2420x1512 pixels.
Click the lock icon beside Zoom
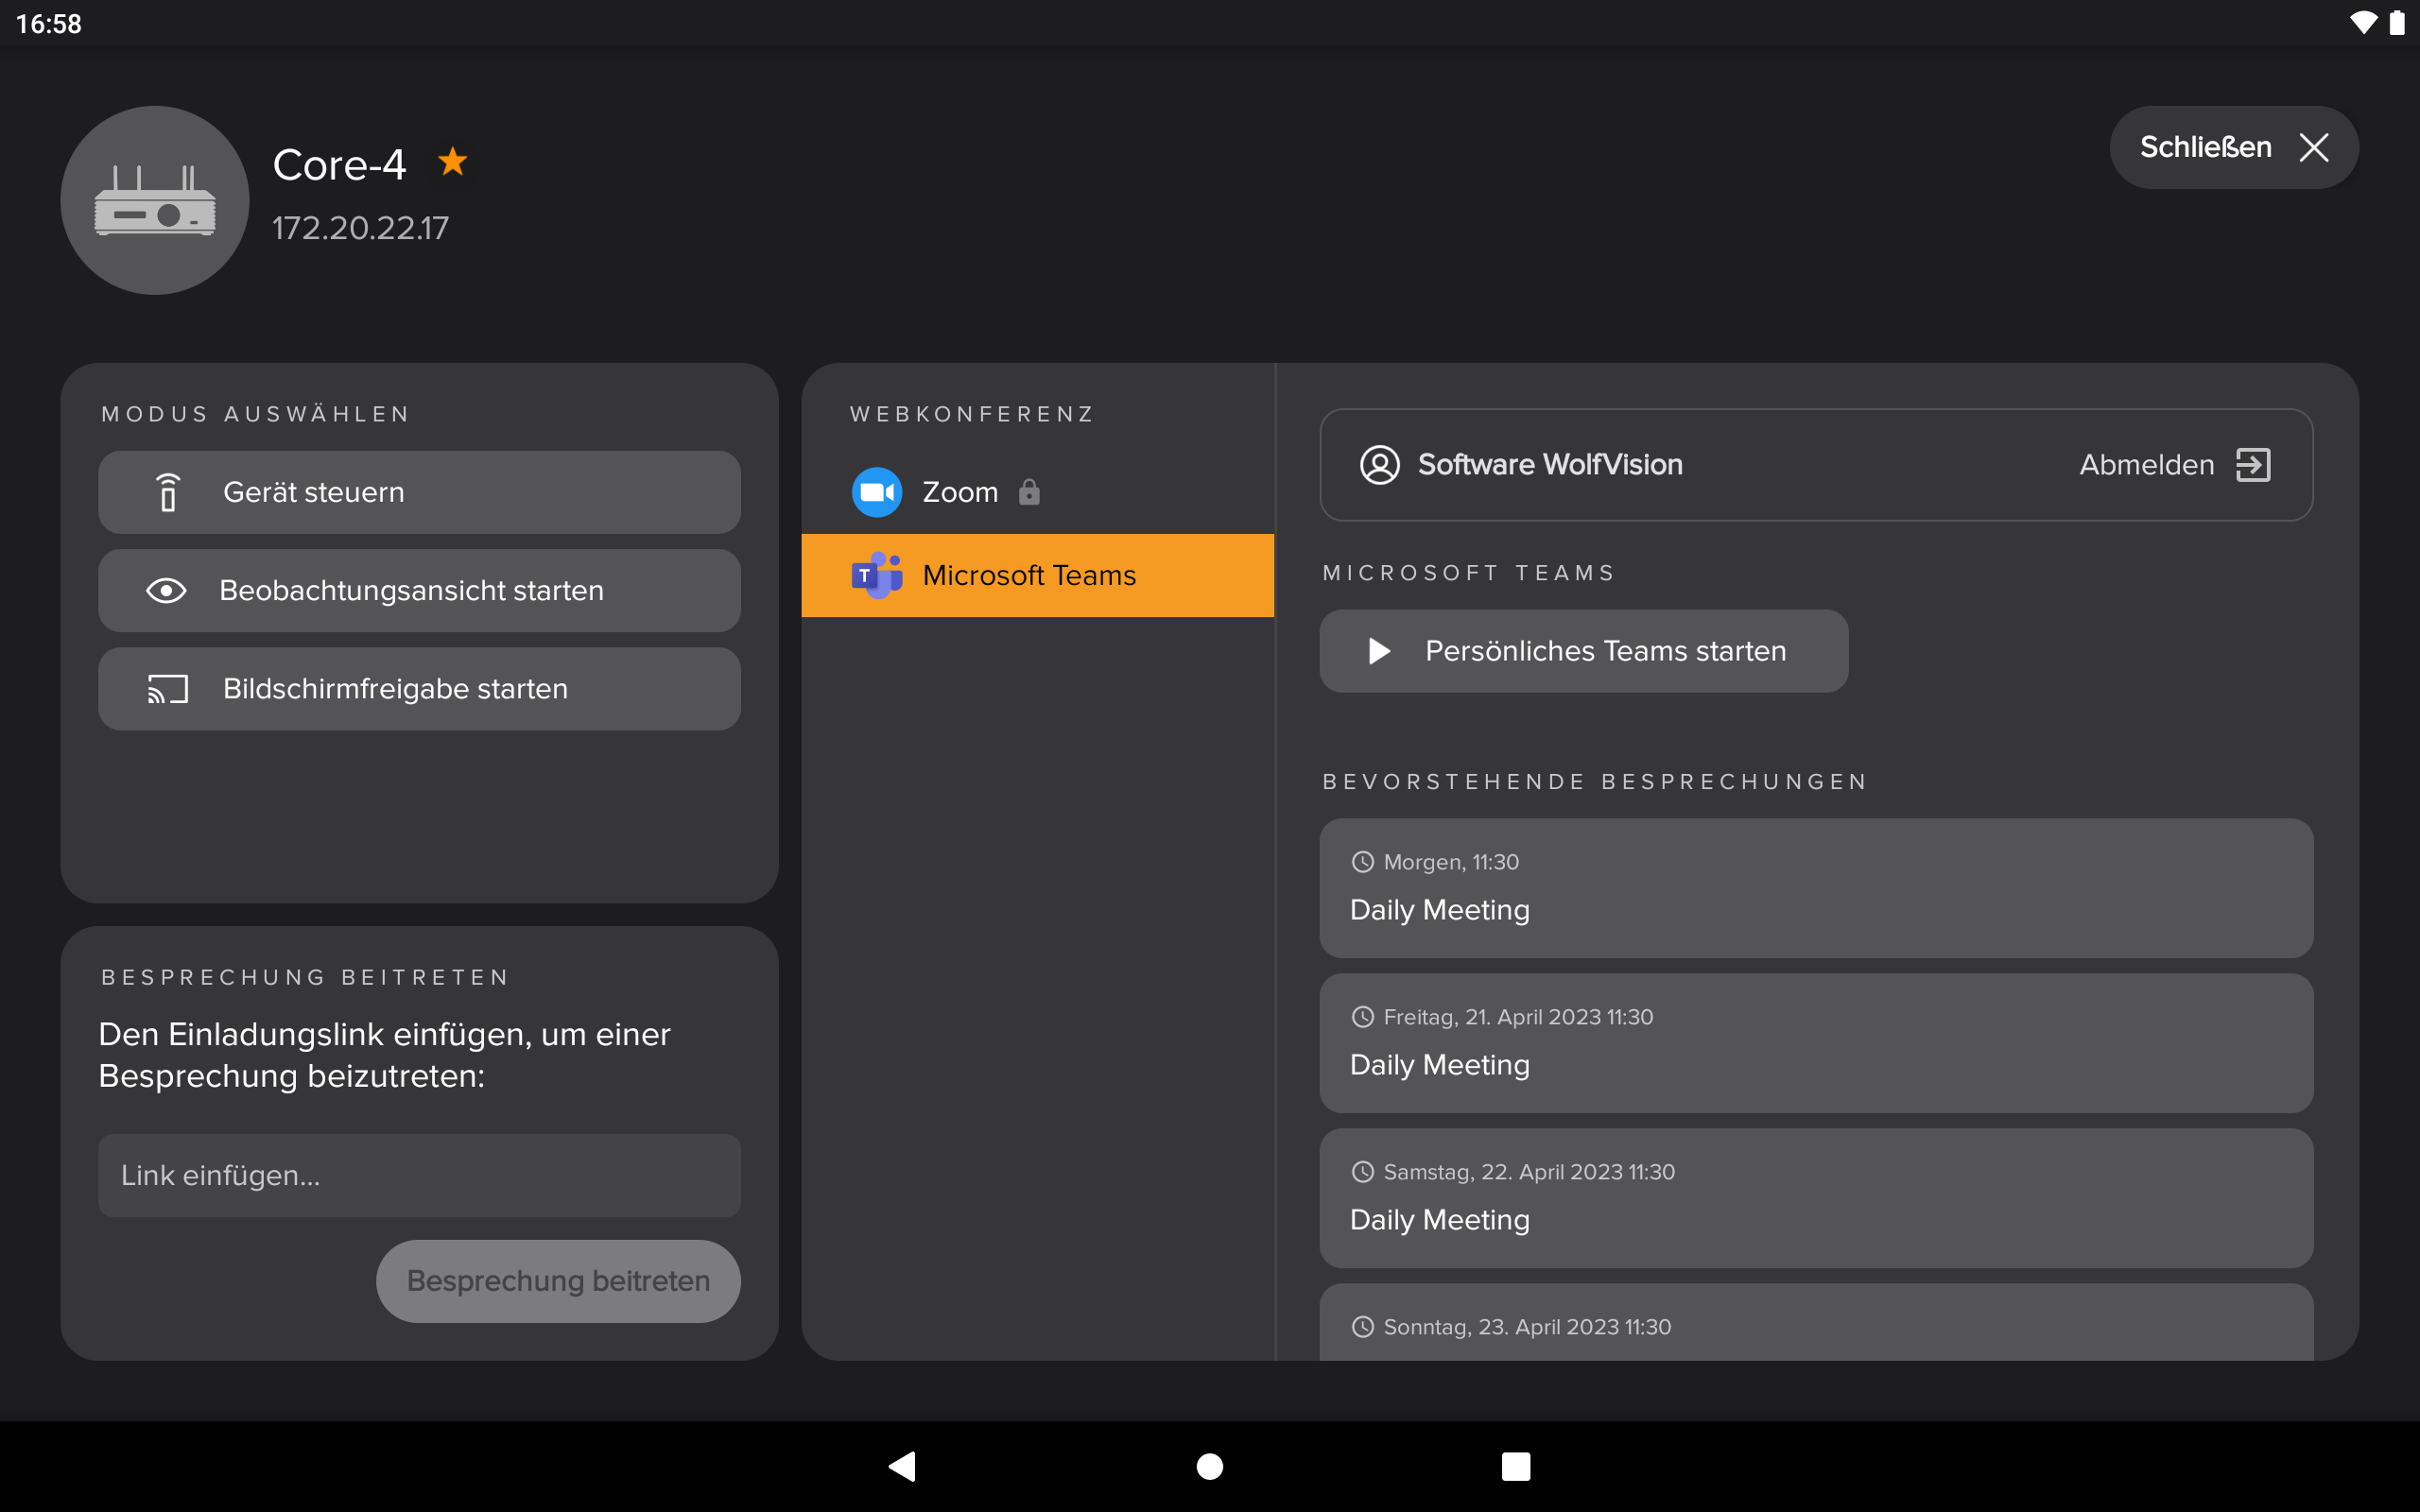(1029, 492)
